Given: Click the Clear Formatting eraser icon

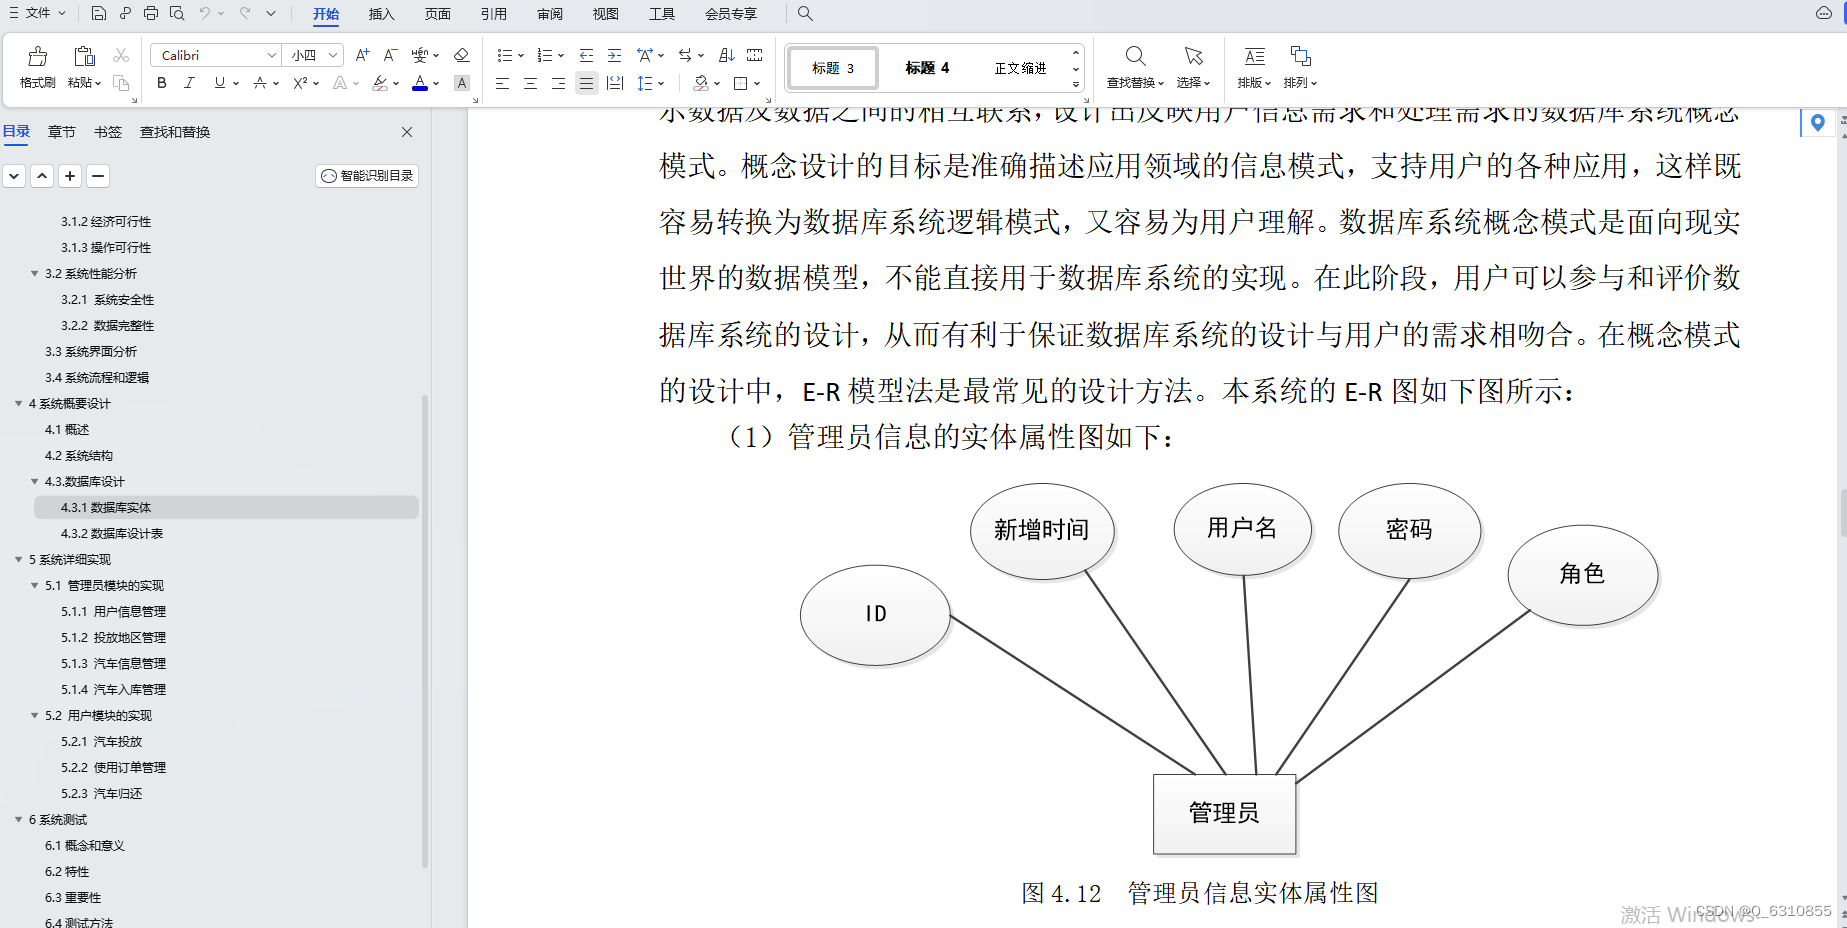Looking at the screenshot, I should click(461, 55).
